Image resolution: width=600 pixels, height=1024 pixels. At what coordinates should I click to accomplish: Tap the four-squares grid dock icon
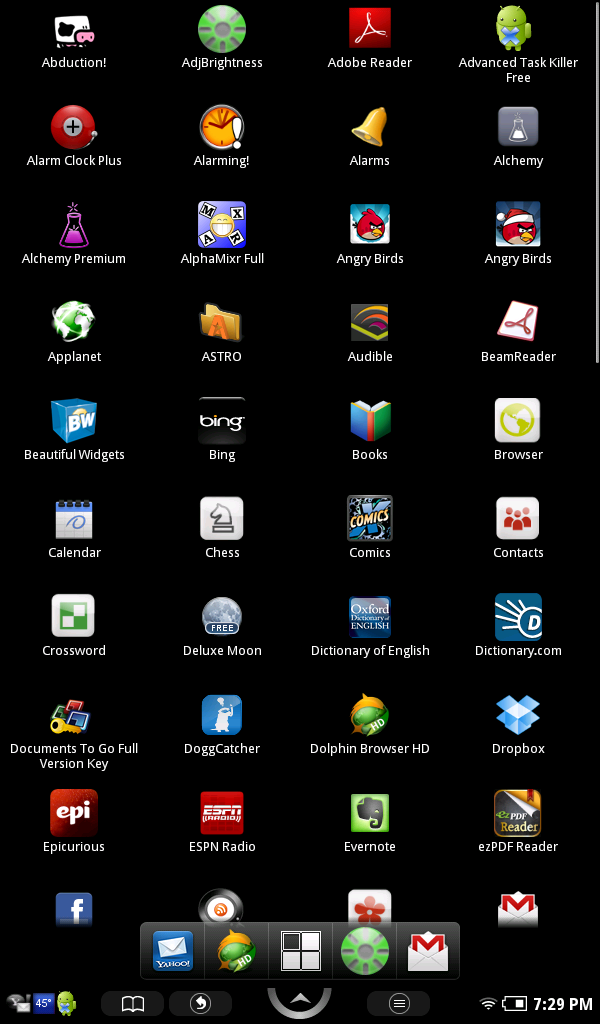(300, 951)
